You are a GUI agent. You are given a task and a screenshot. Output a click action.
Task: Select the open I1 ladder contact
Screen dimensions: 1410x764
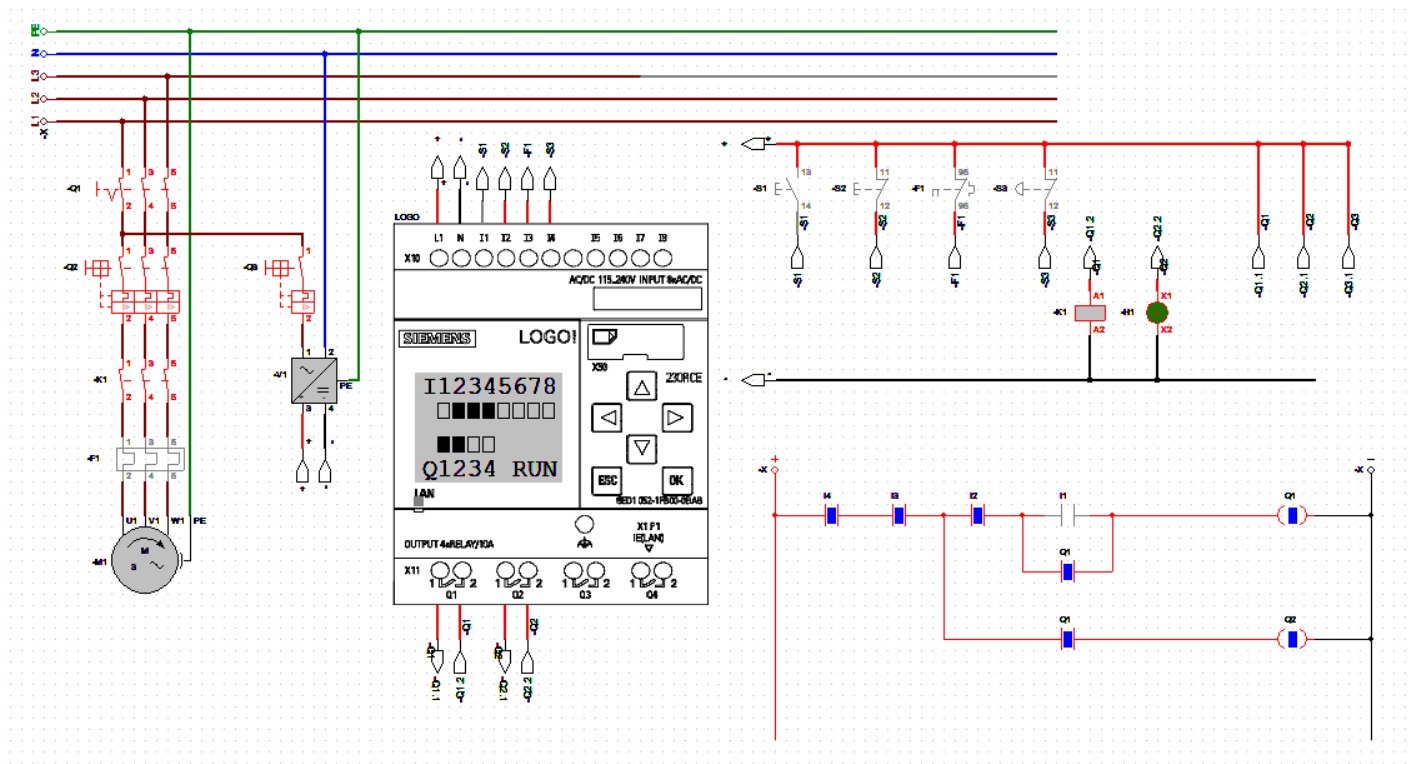point(1066,516)
